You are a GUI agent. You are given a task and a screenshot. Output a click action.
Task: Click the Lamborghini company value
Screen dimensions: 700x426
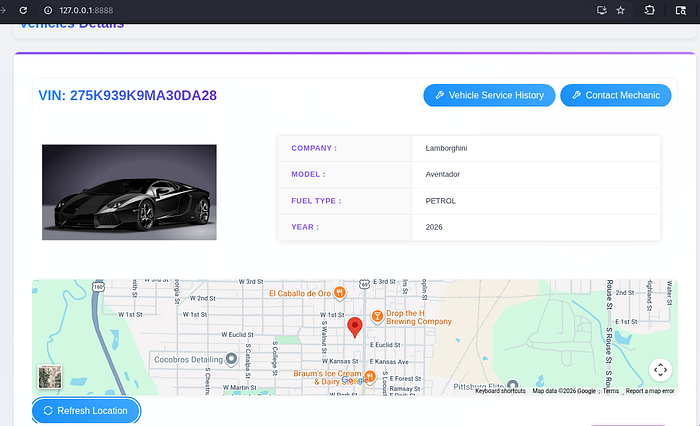click(x=446, y=148)
